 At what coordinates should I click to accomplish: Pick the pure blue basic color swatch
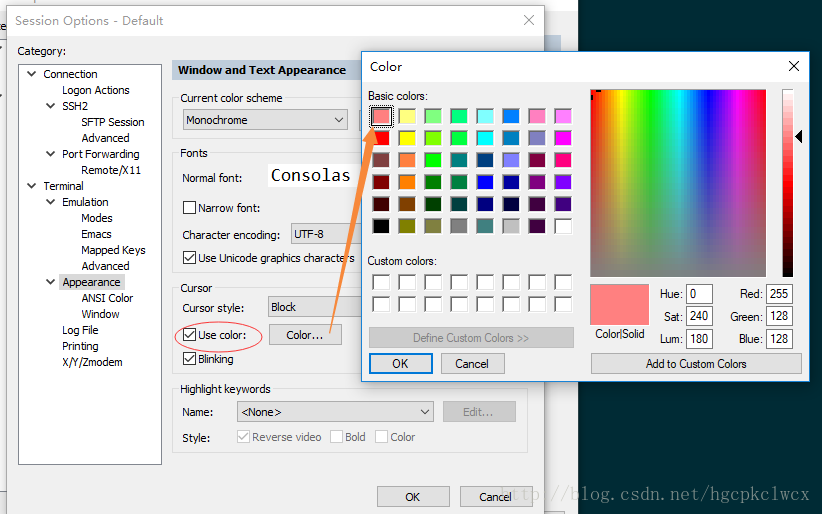pyautogui.click(x=485, y=182)
